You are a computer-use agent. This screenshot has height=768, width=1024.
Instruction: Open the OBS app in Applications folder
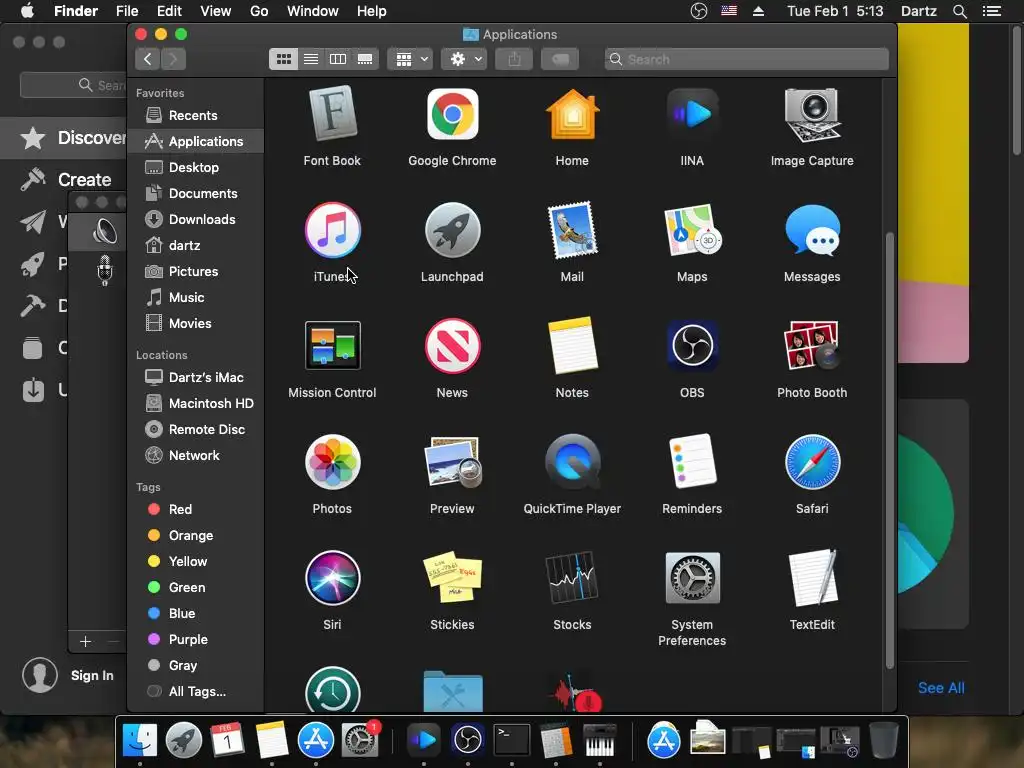coord(692,346)
